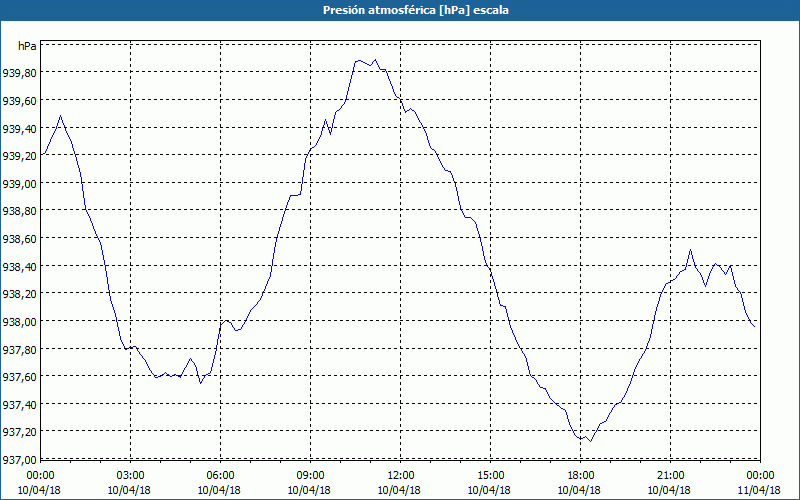Screen dimensions: 800x500
Task: Select the 937,60 y-axis value
Action: [x=19, y=377]
